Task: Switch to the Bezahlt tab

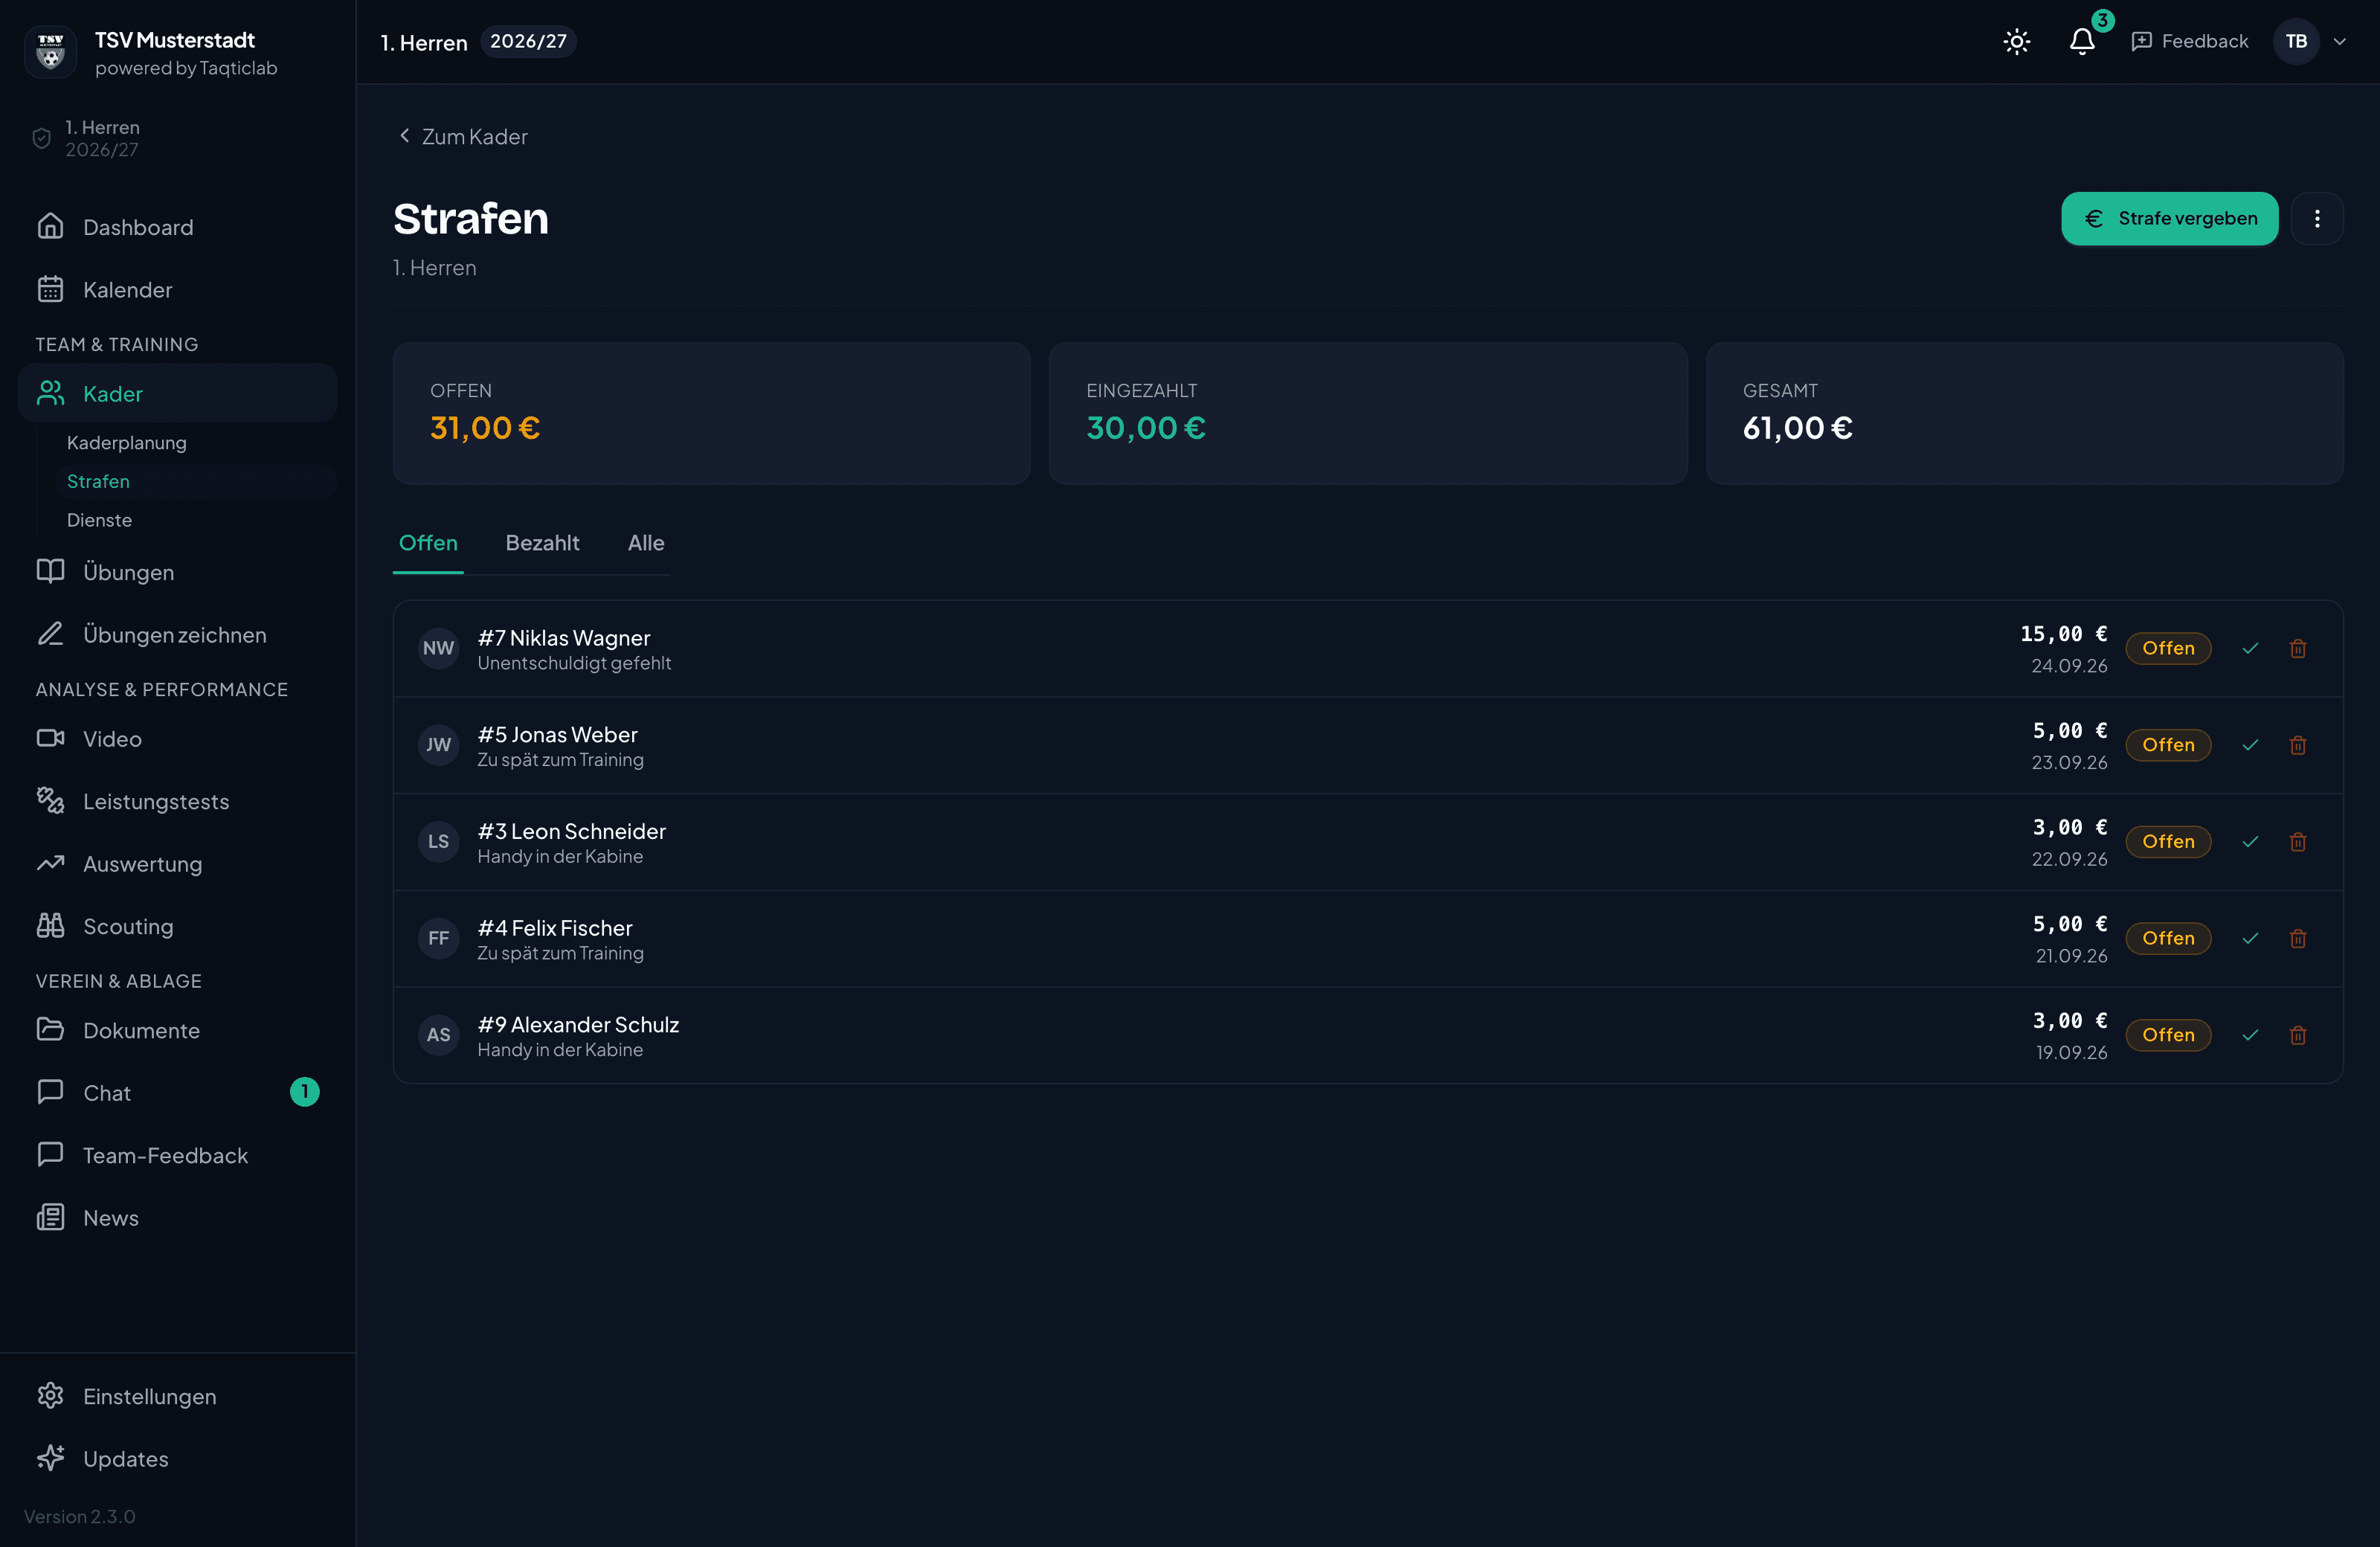Action: click(542, 543)
